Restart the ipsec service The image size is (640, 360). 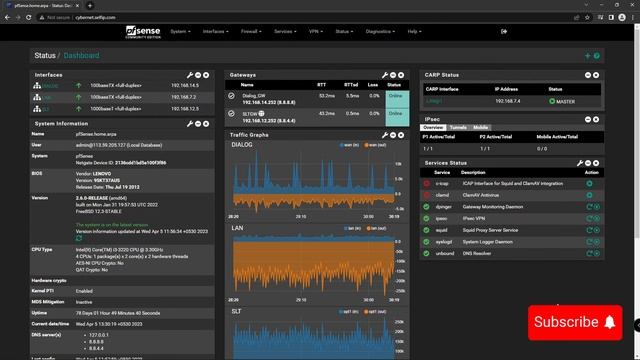tap(589, 219)
